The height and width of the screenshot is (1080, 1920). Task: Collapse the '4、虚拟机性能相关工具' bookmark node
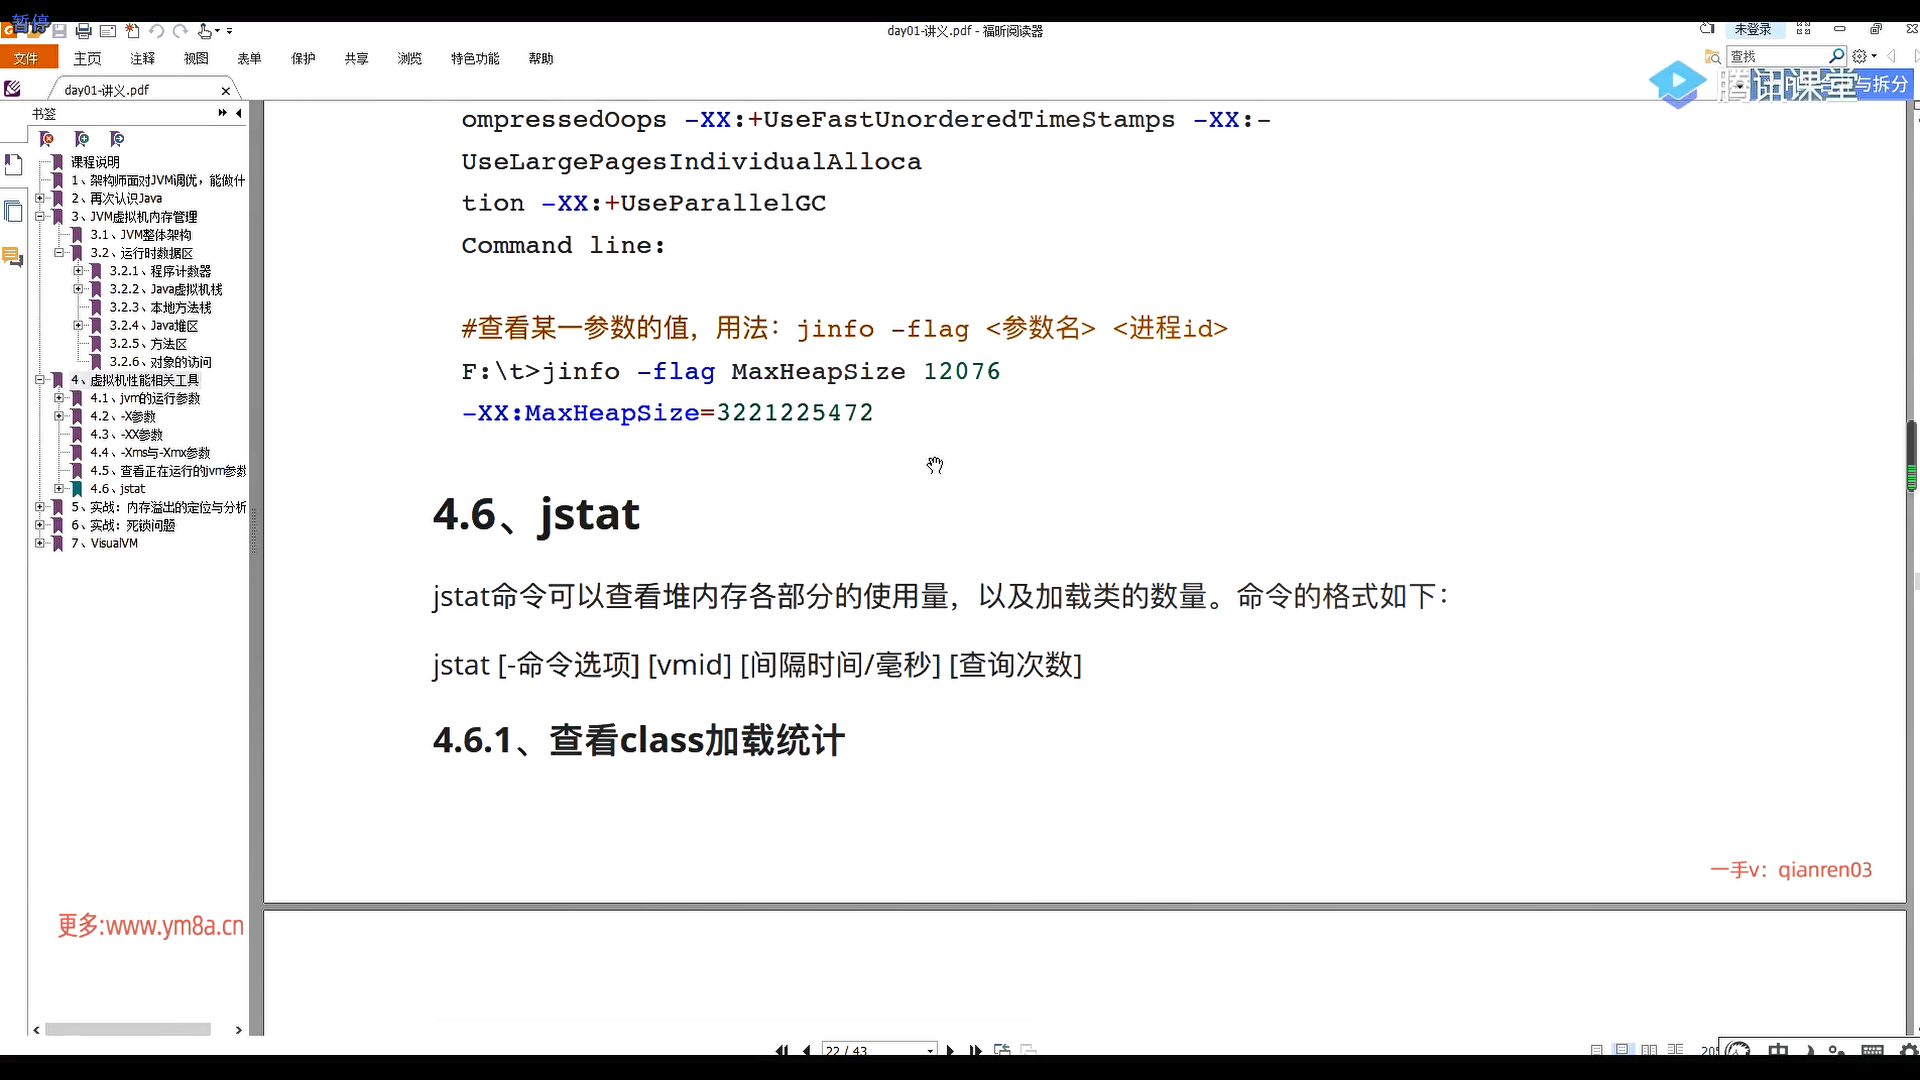pos(40,380)
